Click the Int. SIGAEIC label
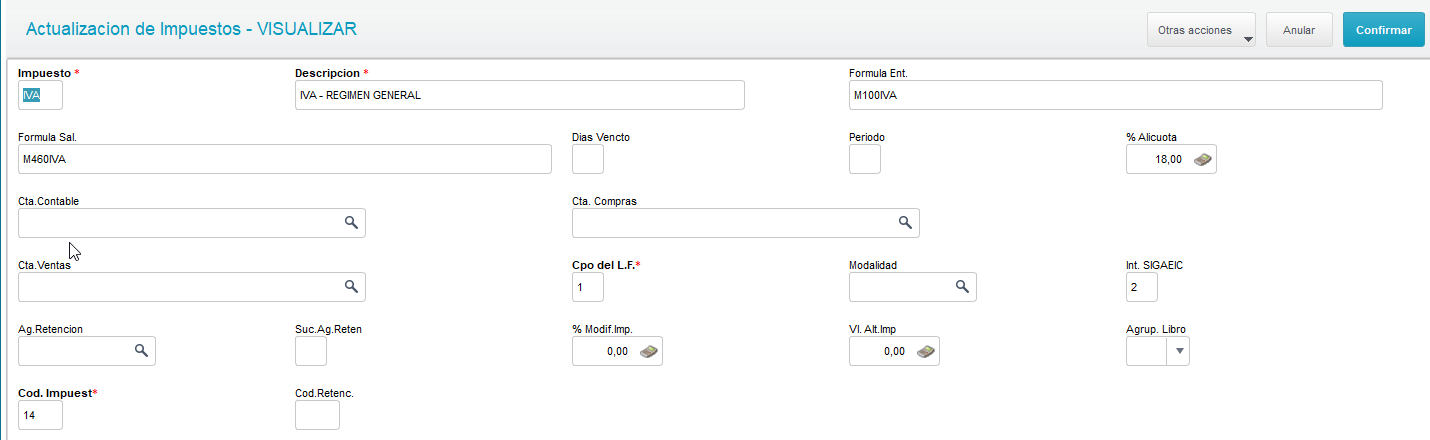The width and height of the screenshot is (1430, 440). point(1155,265)
